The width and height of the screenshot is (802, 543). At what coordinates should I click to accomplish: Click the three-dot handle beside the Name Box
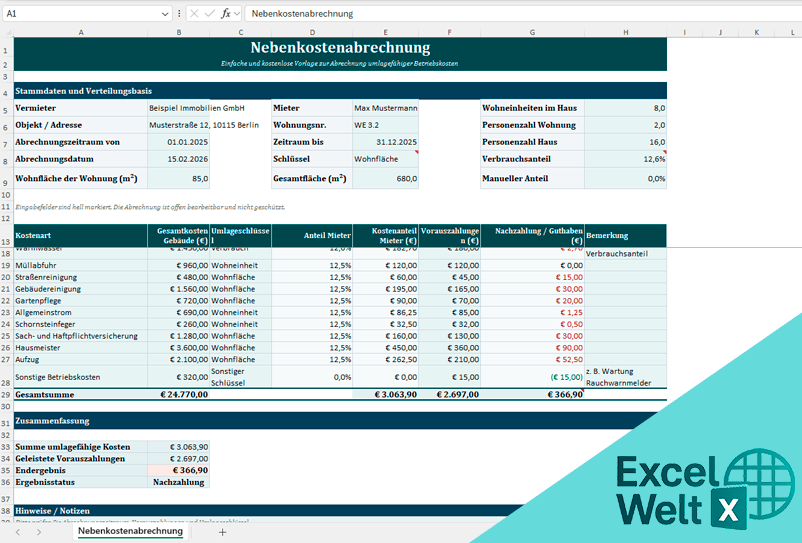coord(179,14)
